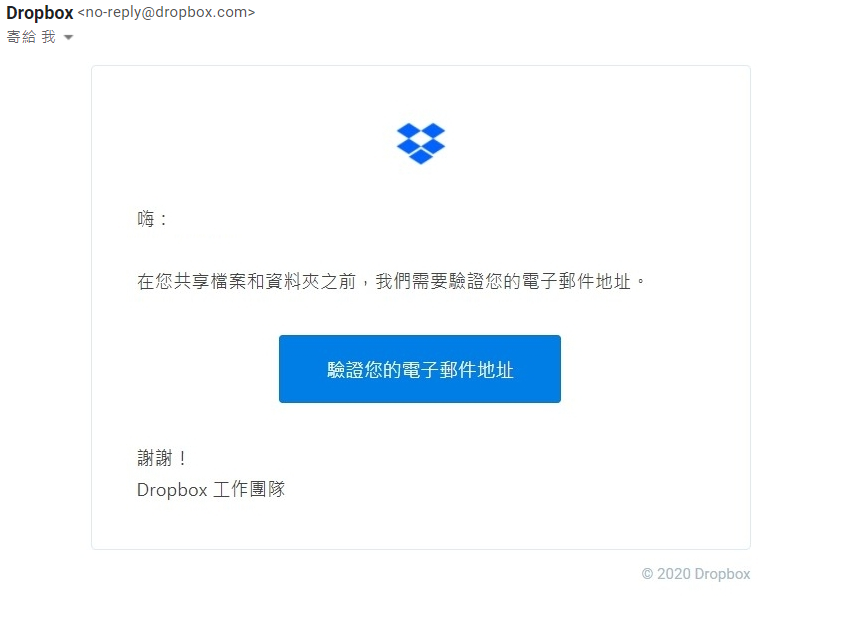Screen dimensions: 859x627
Task: Click 2020 in the footer
Action: [674, 574]
